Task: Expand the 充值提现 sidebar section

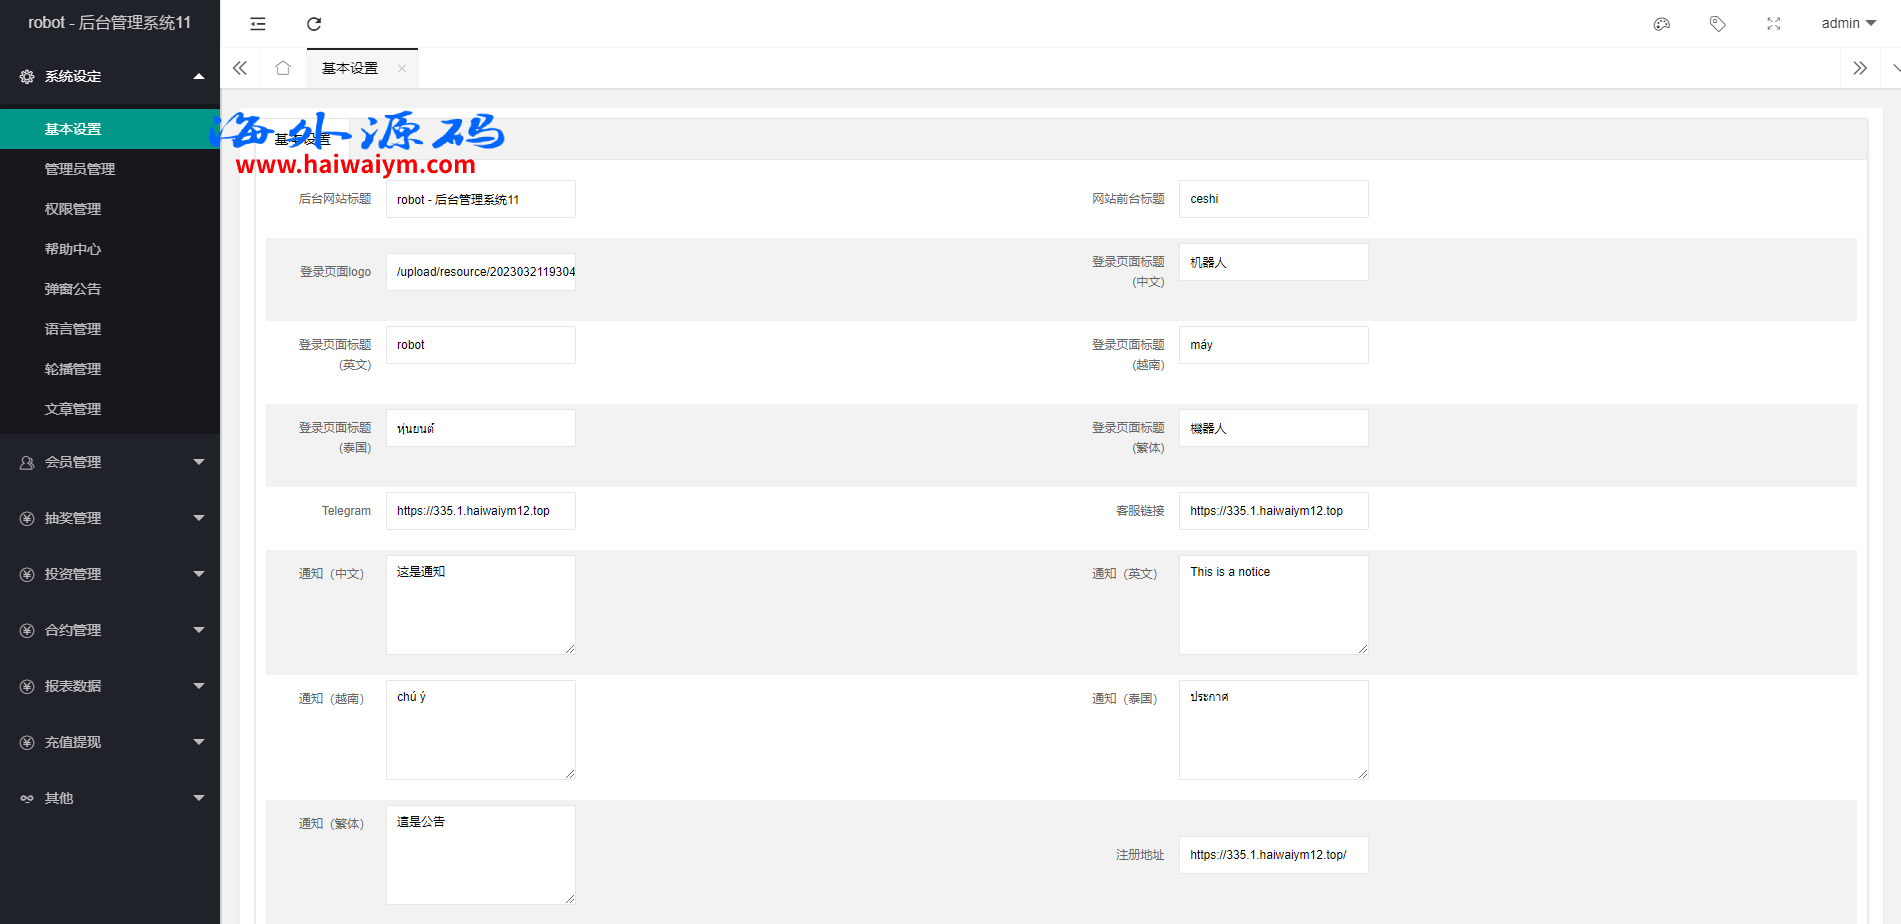Action: [x=110, y=742]
